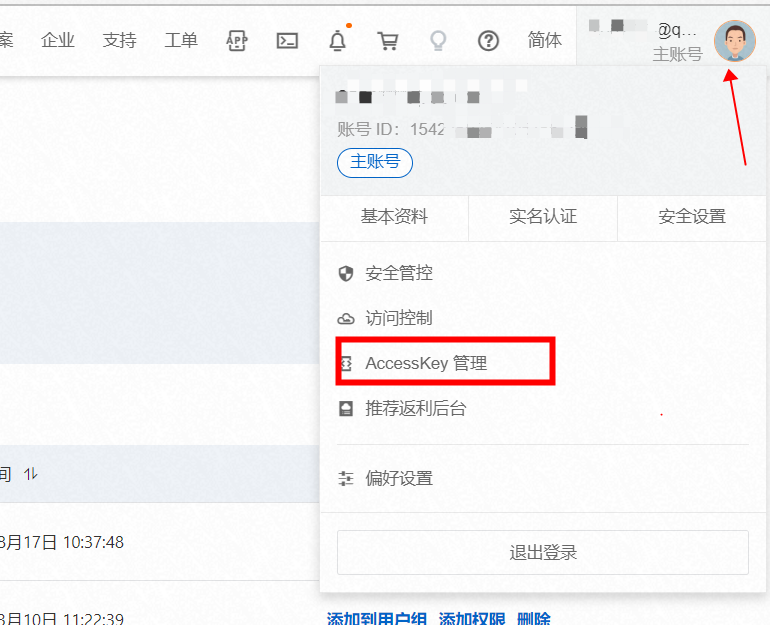
Task: Switch to 基本资料 tab
Action: pos(394,217)
